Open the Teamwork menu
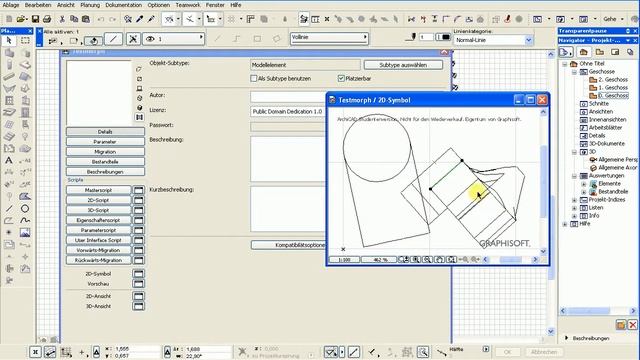This screenshot has height=360, width=640. pyautogui.click(x=188, y=5)
